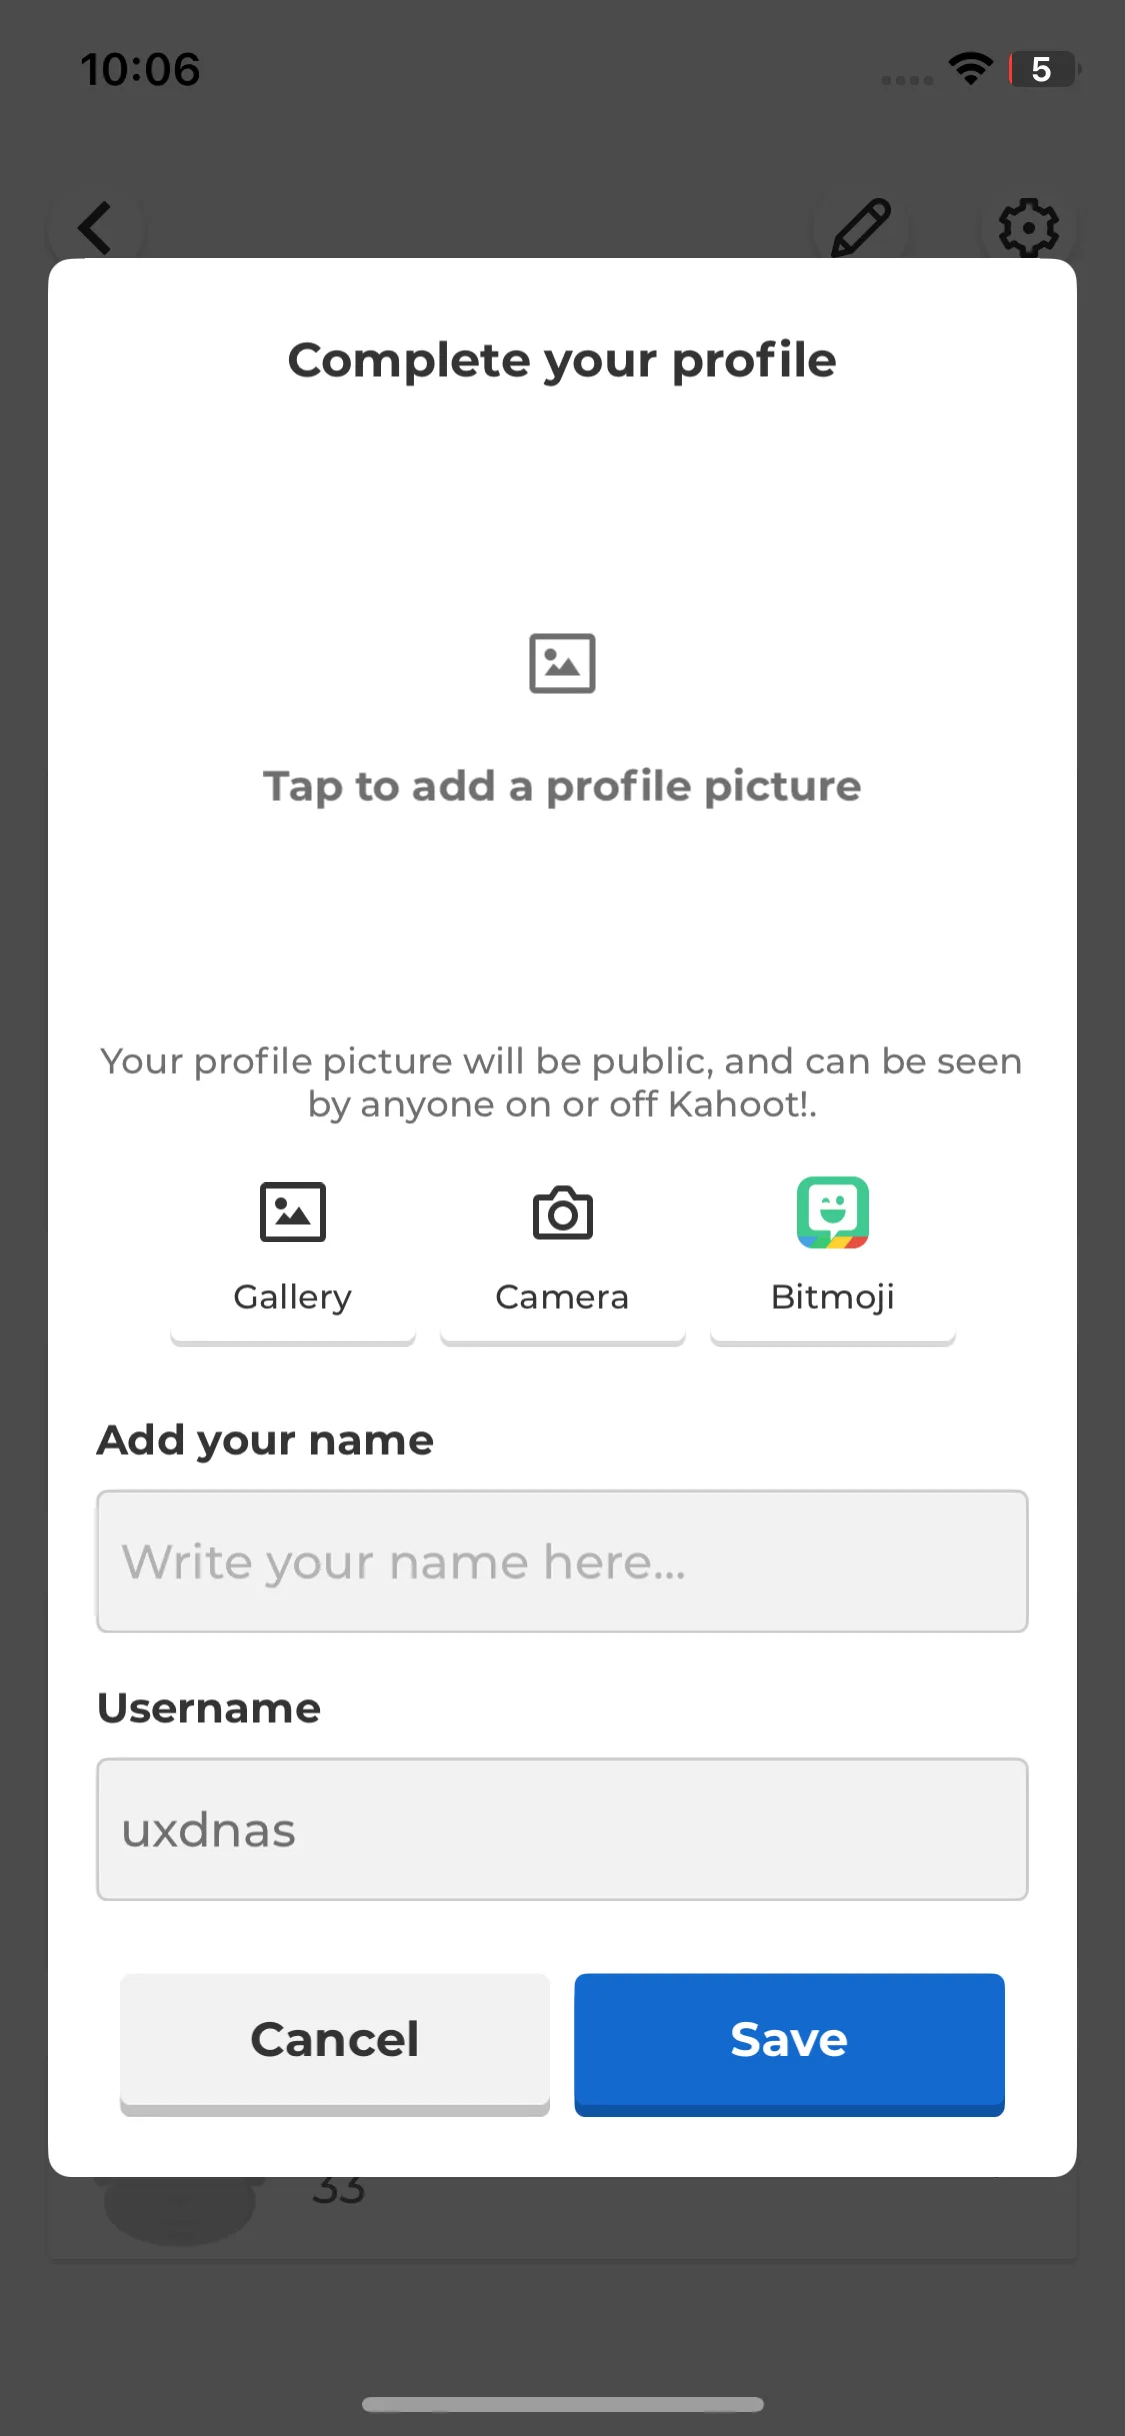Image resolution: width=1125 pixels, height=2436 pixels.
Task: Pick the green Bitmoji icon
Action: tap(832, 1212)
